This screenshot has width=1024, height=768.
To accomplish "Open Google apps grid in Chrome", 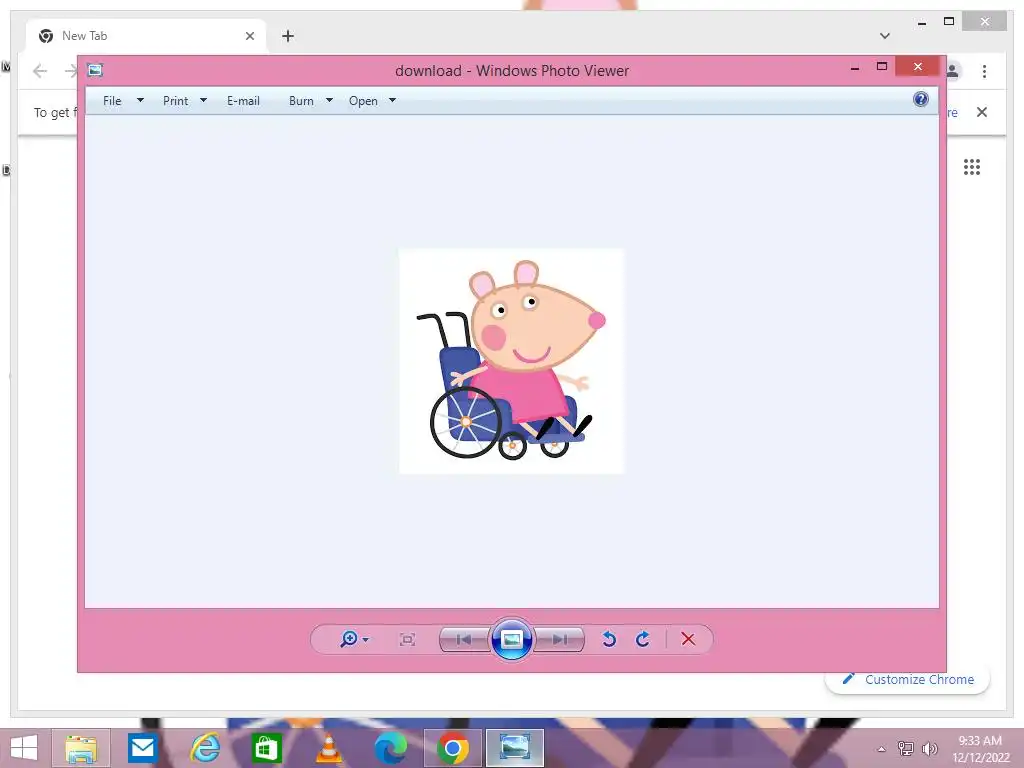I will click(x=972, y=167).
